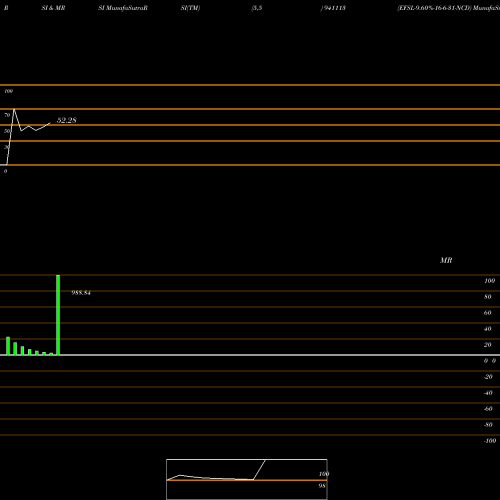The height and width of the screenshot is (500, 500).
Task: Click the -100 label on MR axis
Action: (490, 441)
